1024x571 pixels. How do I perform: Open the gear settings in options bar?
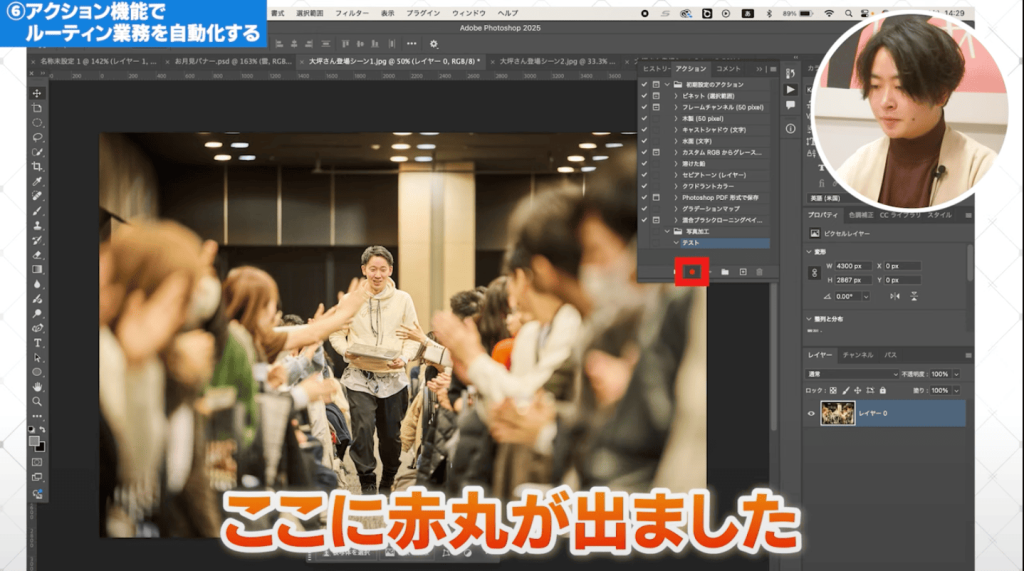coord(434,44)
